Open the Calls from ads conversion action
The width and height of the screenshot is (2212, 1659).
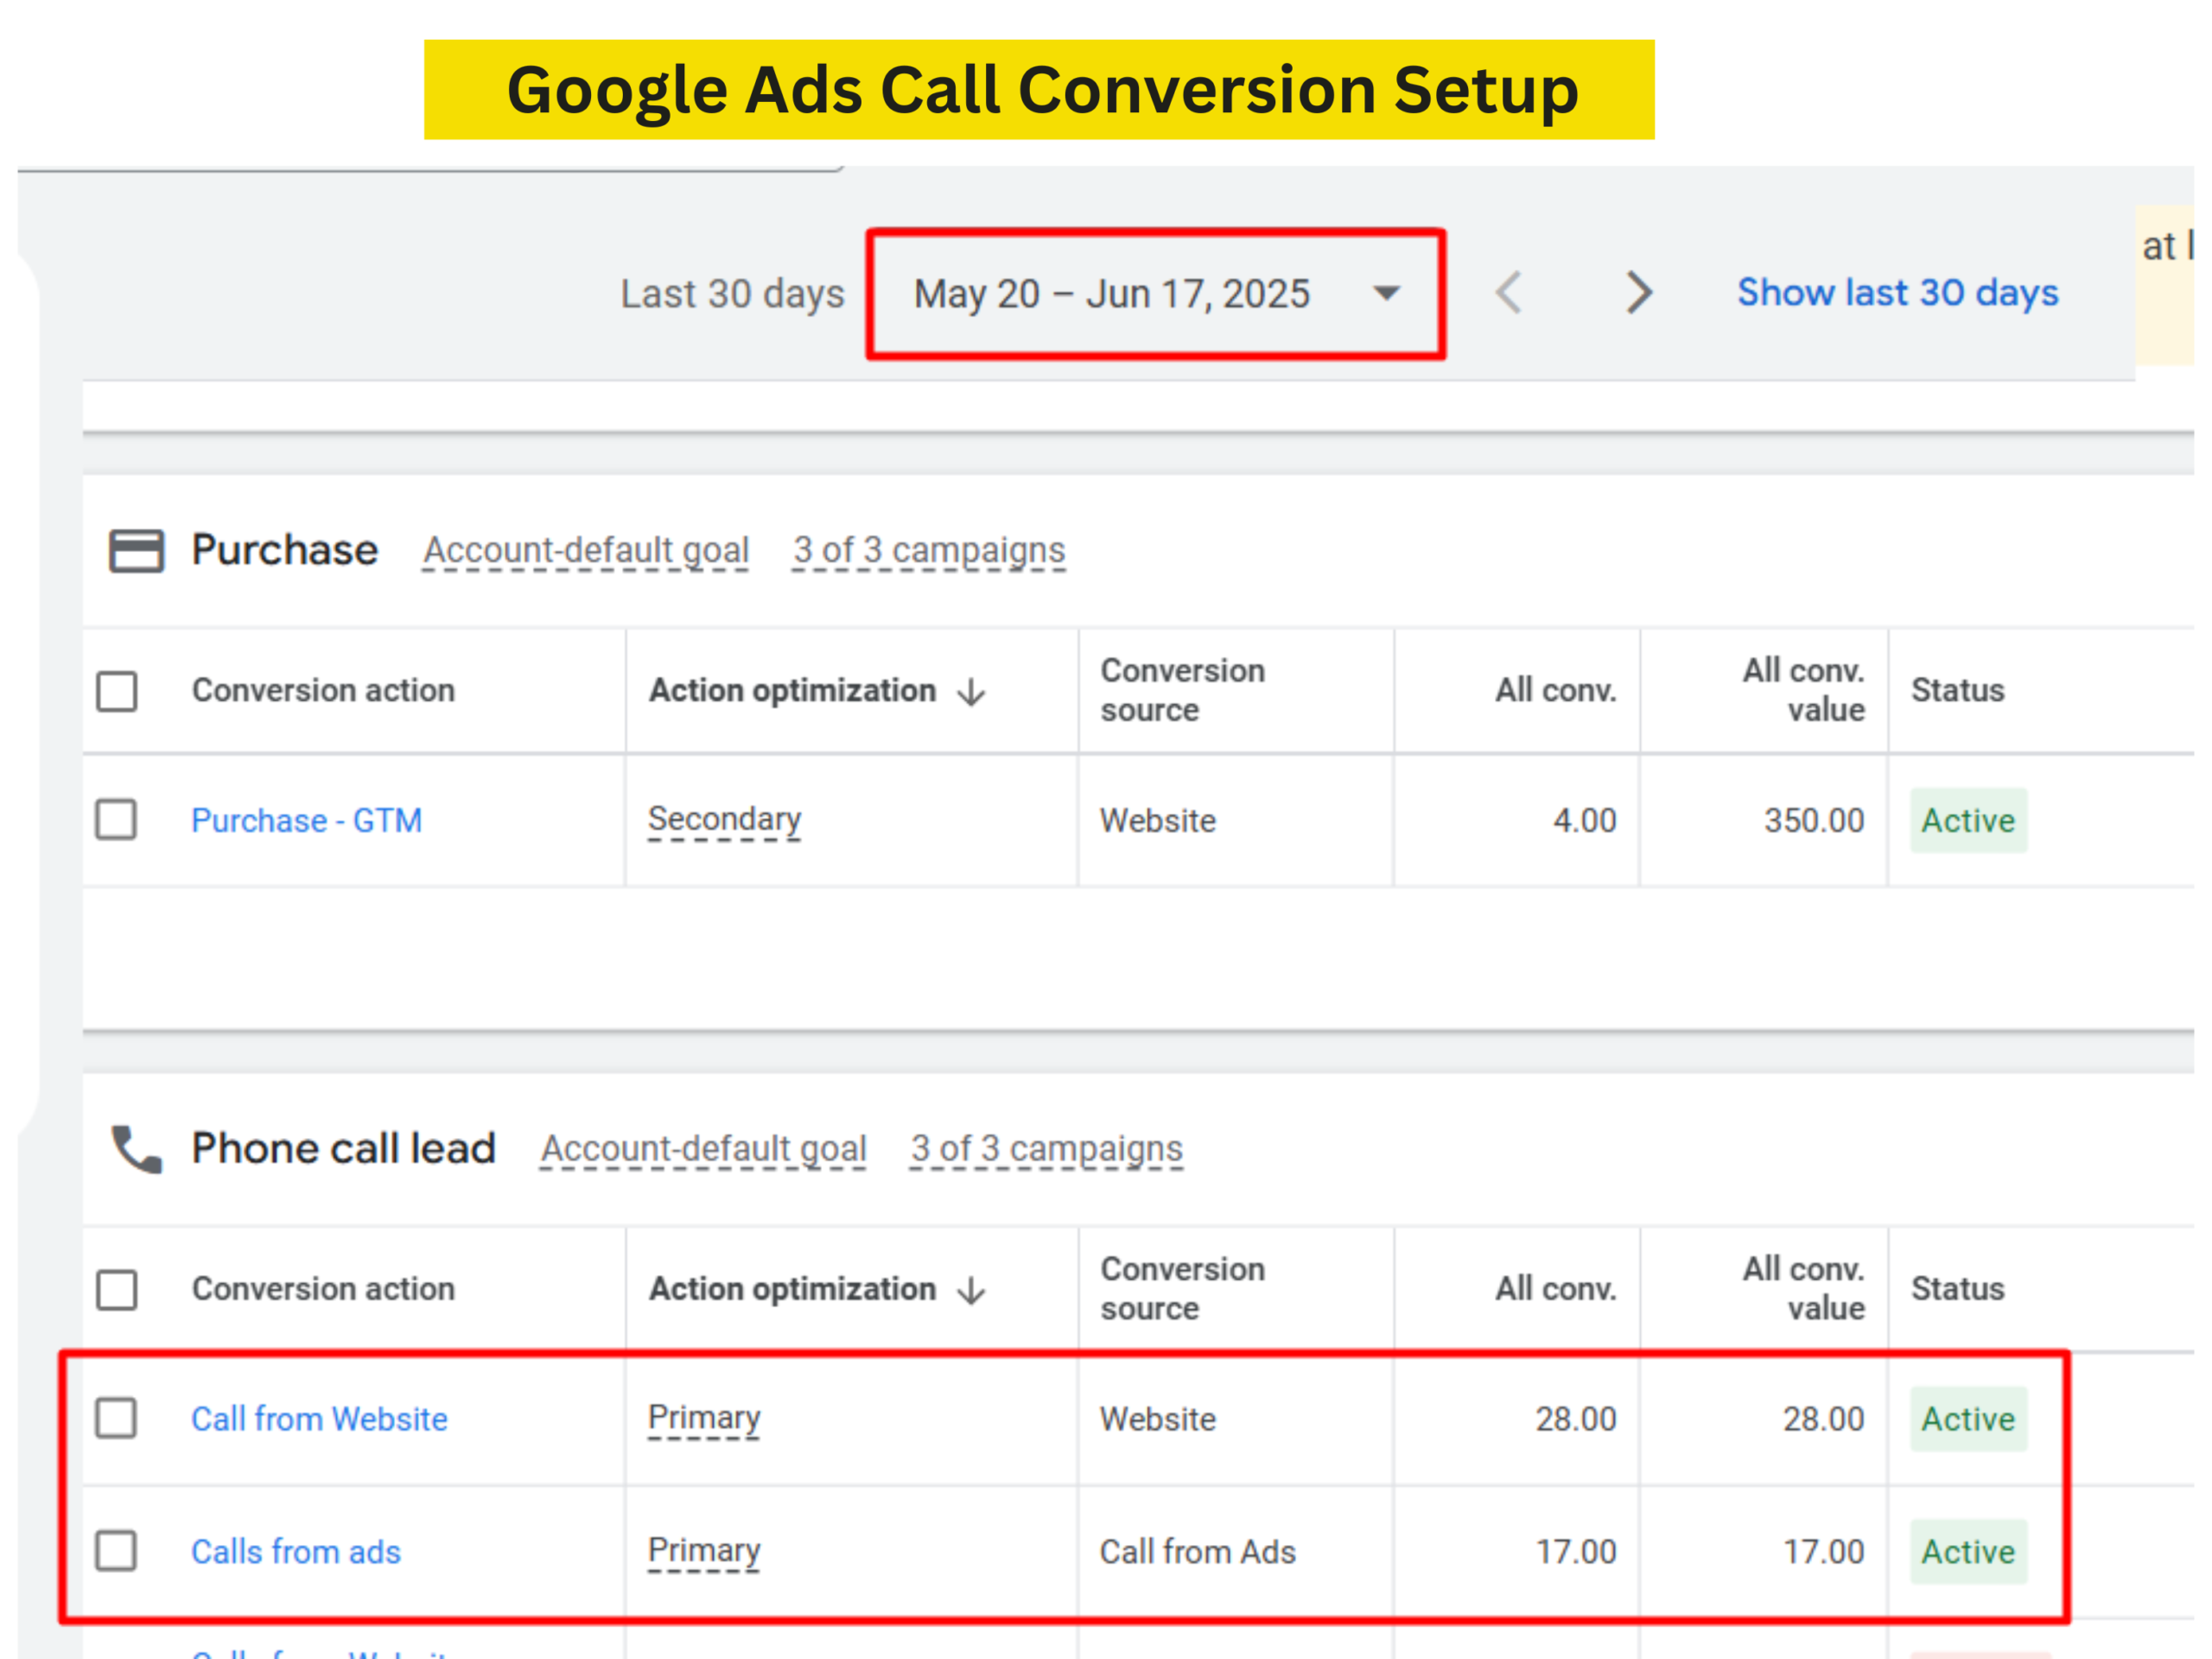click(x=296, y=1551)
